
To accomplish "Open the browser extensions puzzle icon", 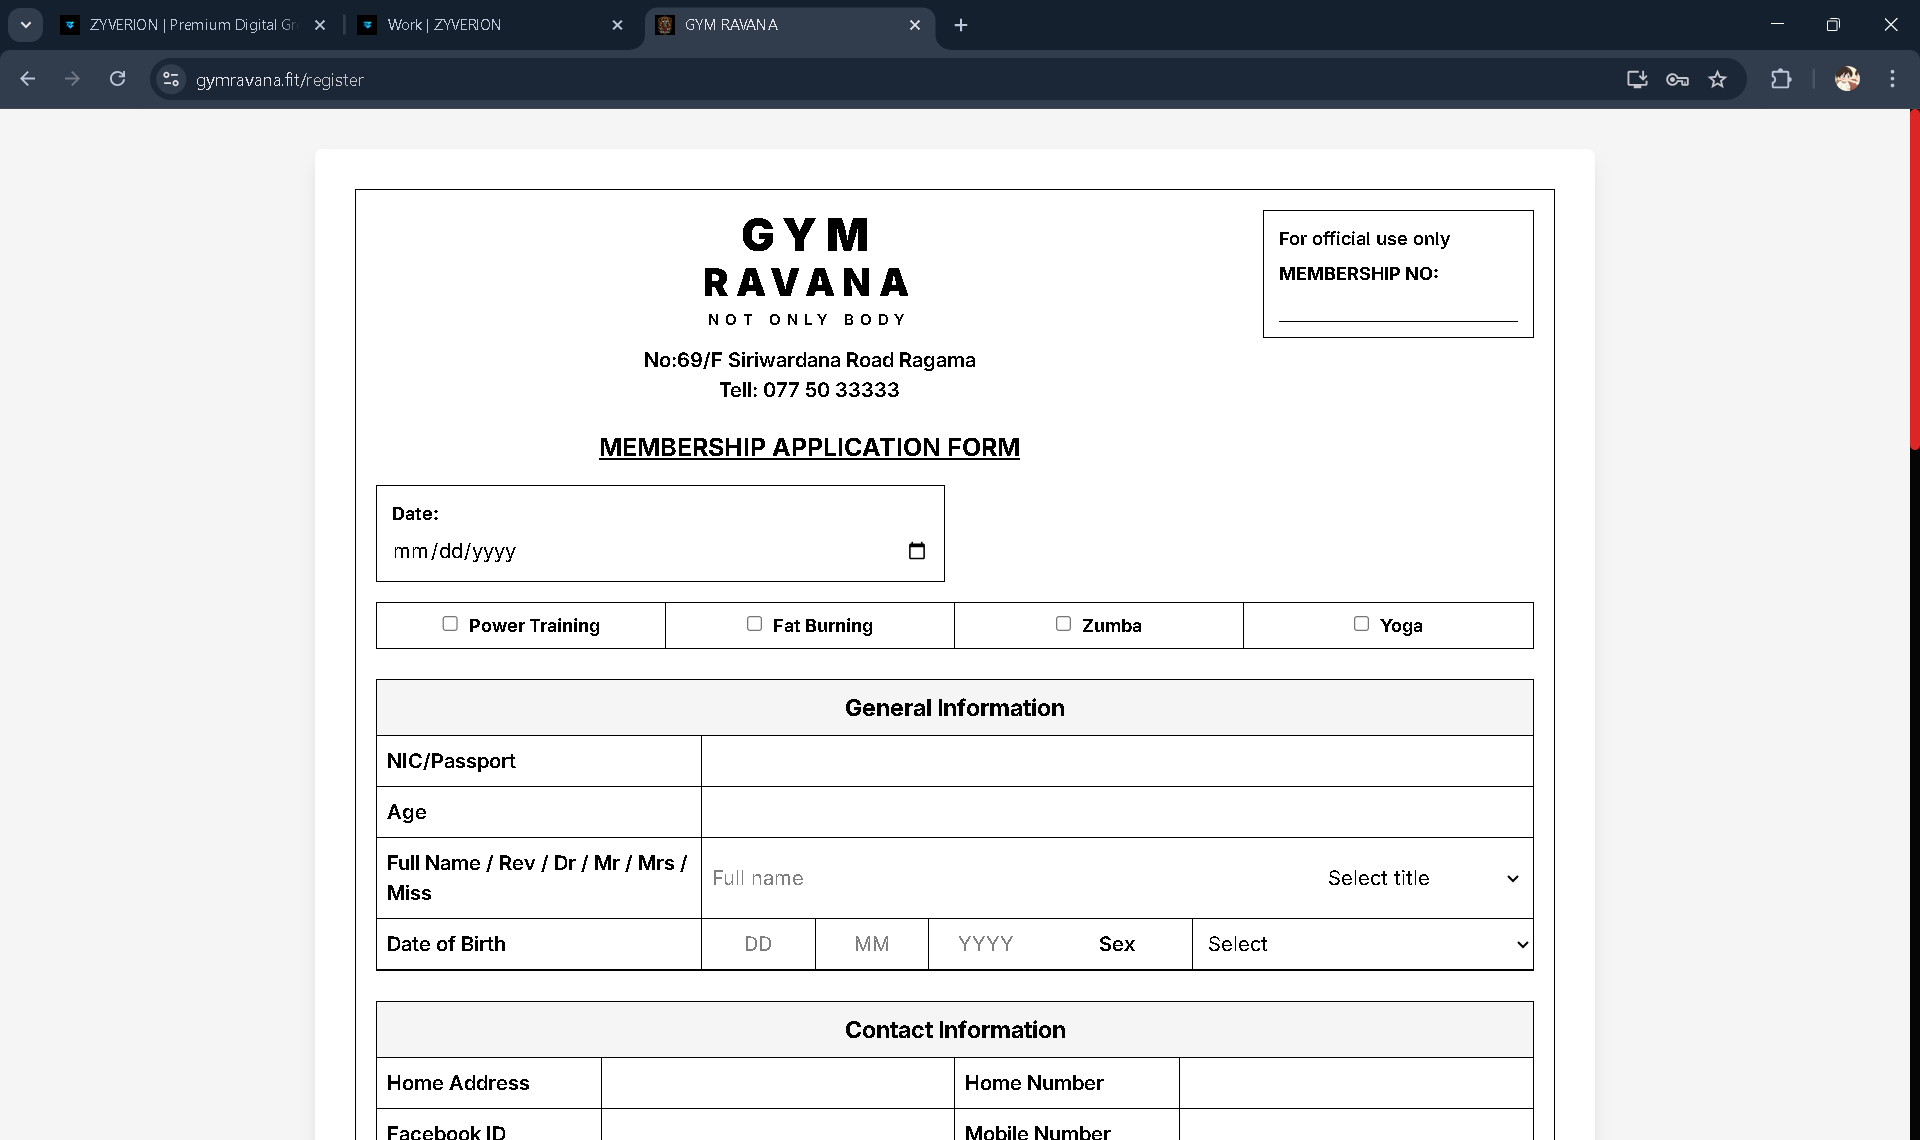I will pos(1783,79).
